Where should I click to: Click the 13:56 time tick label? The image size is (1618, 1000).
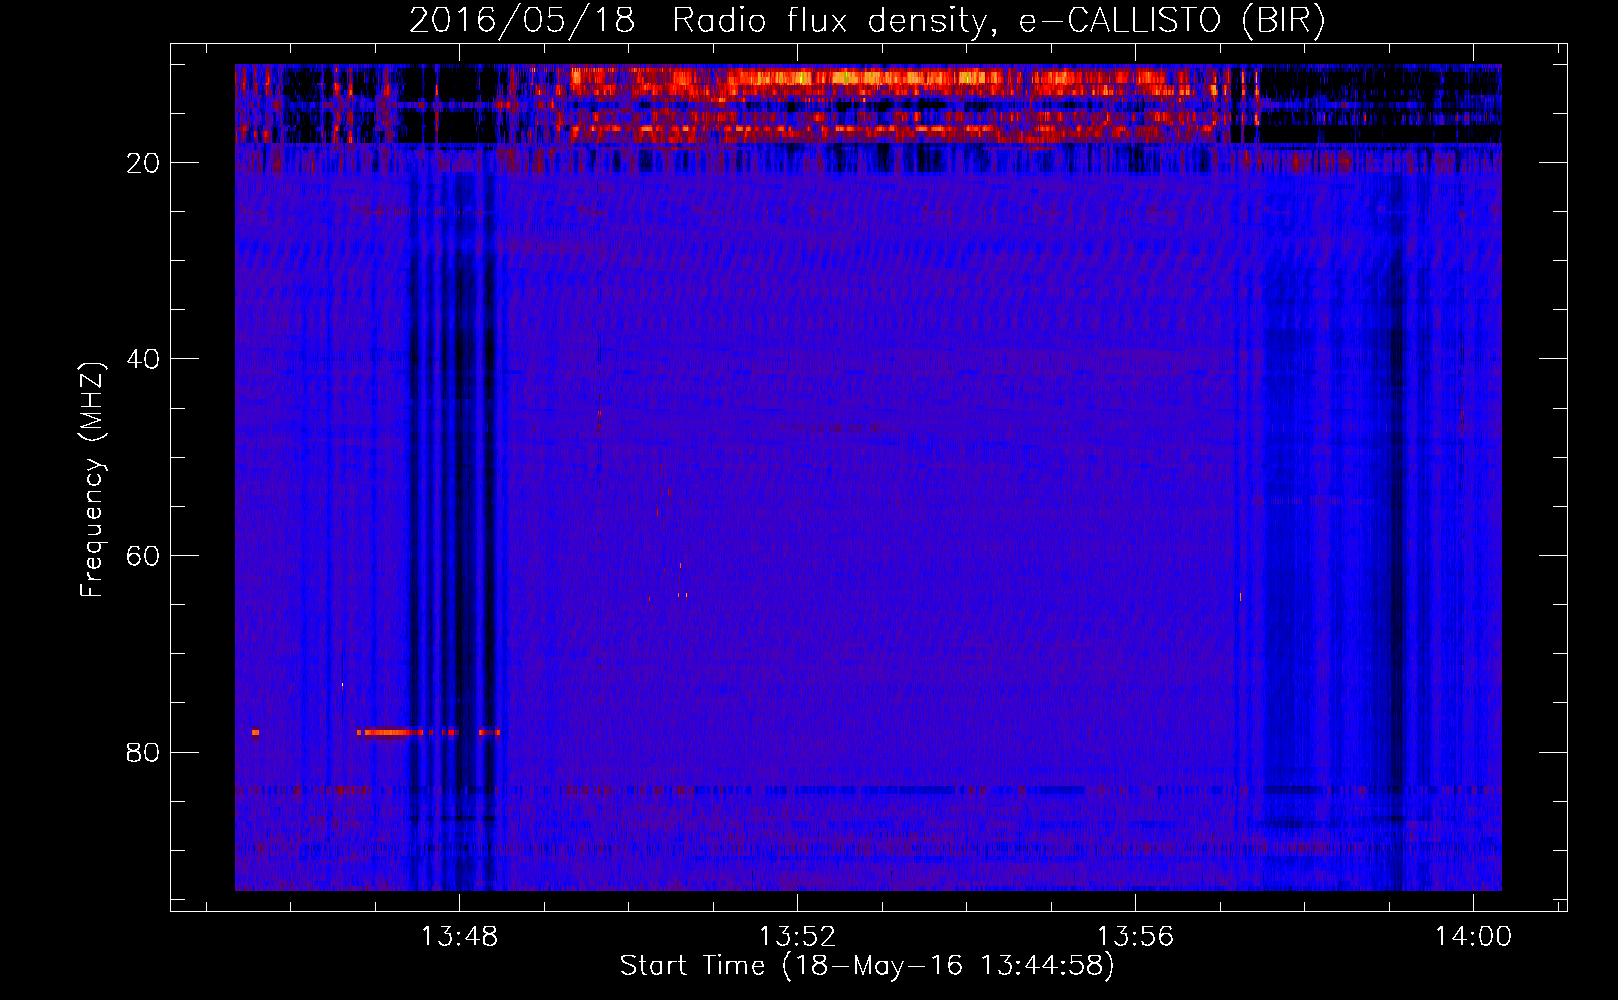[1135, 937]
